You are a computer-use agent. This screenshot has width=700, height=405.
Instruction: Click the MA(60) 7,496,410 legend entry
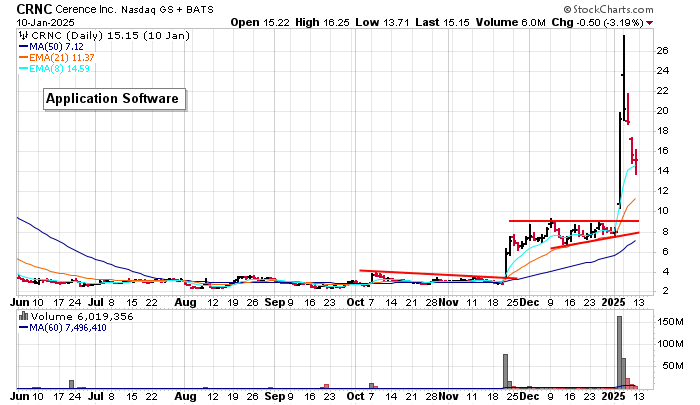pos(63,328)
